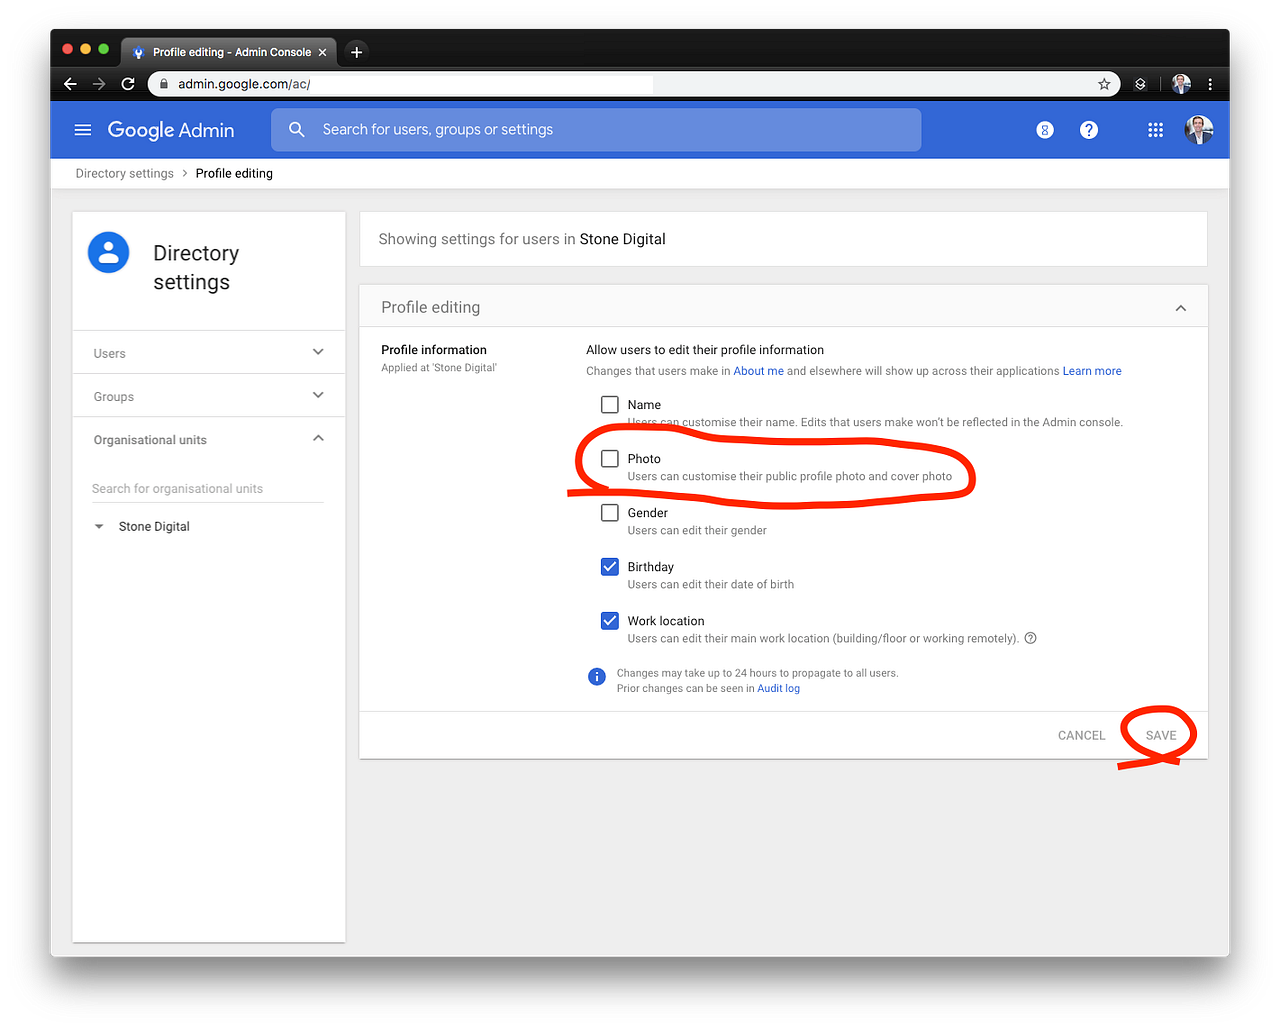Click the search magnifier in the admin search bar
The width and height of the screenshot is (1280, 1029).
click(296, 129)
